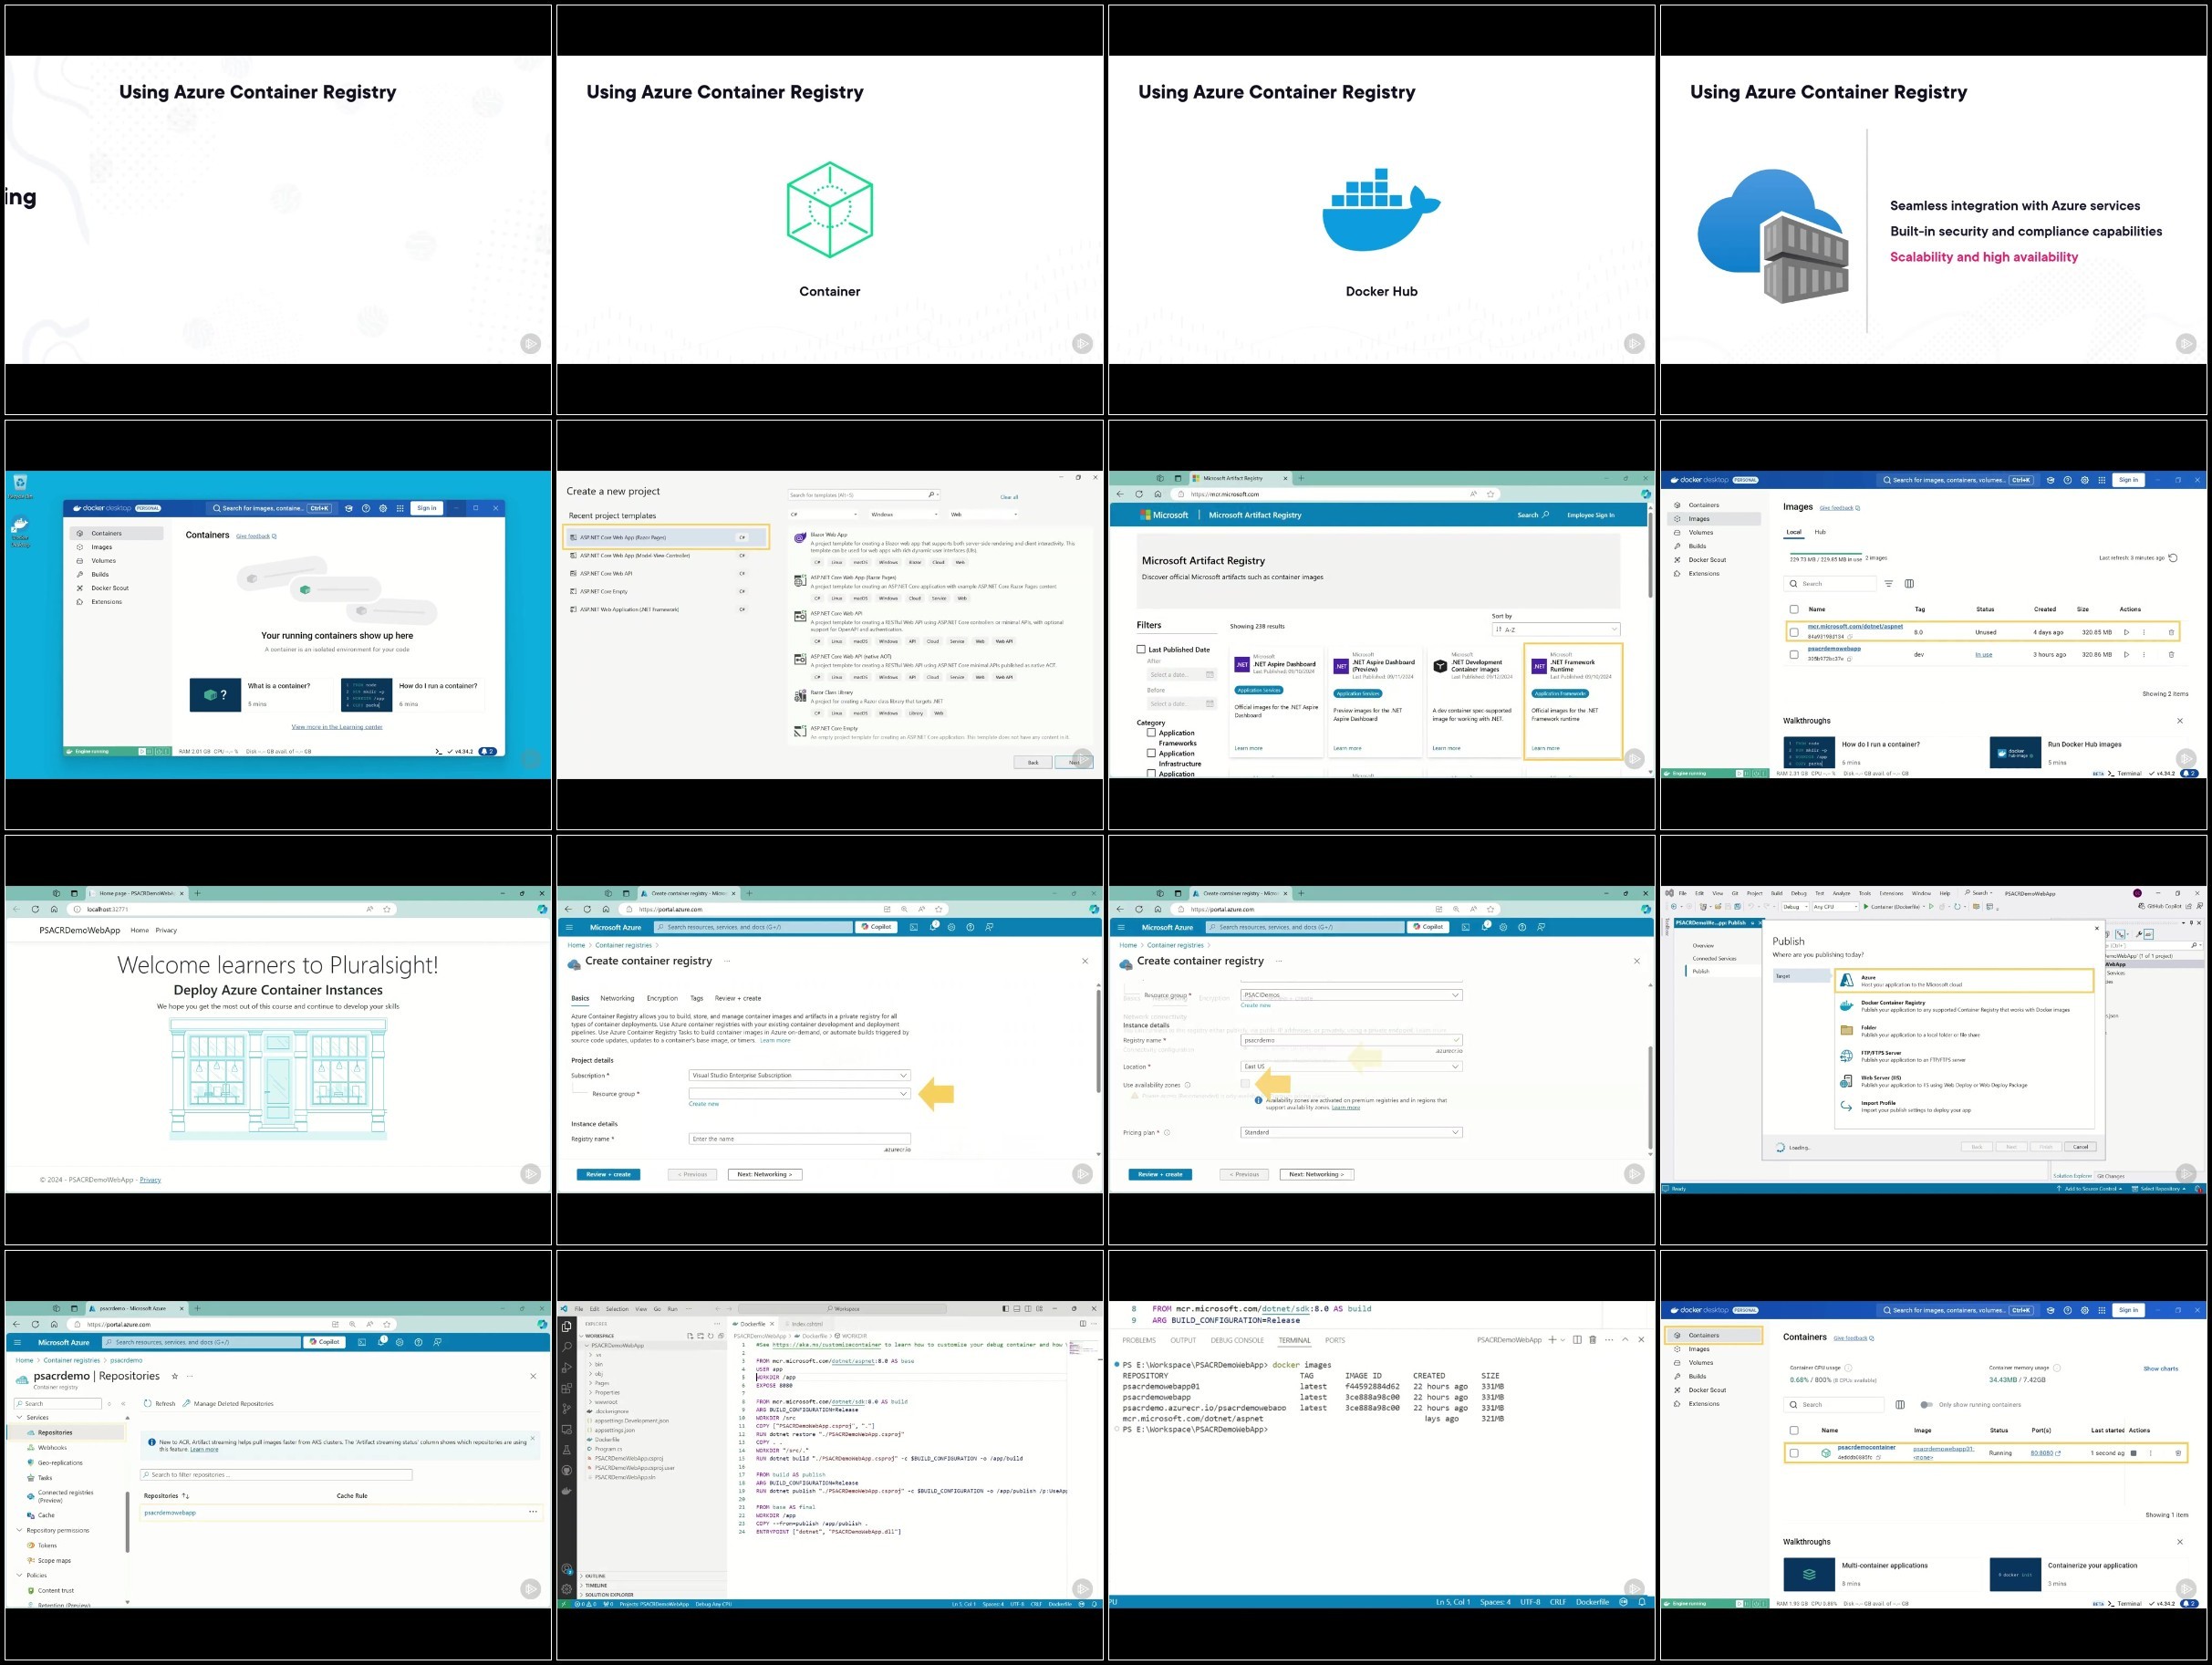This screenshot has height=1665, width=2212.
Task: Open Docker Desktop shortcut on the Windows desktop
Action: 20,531
